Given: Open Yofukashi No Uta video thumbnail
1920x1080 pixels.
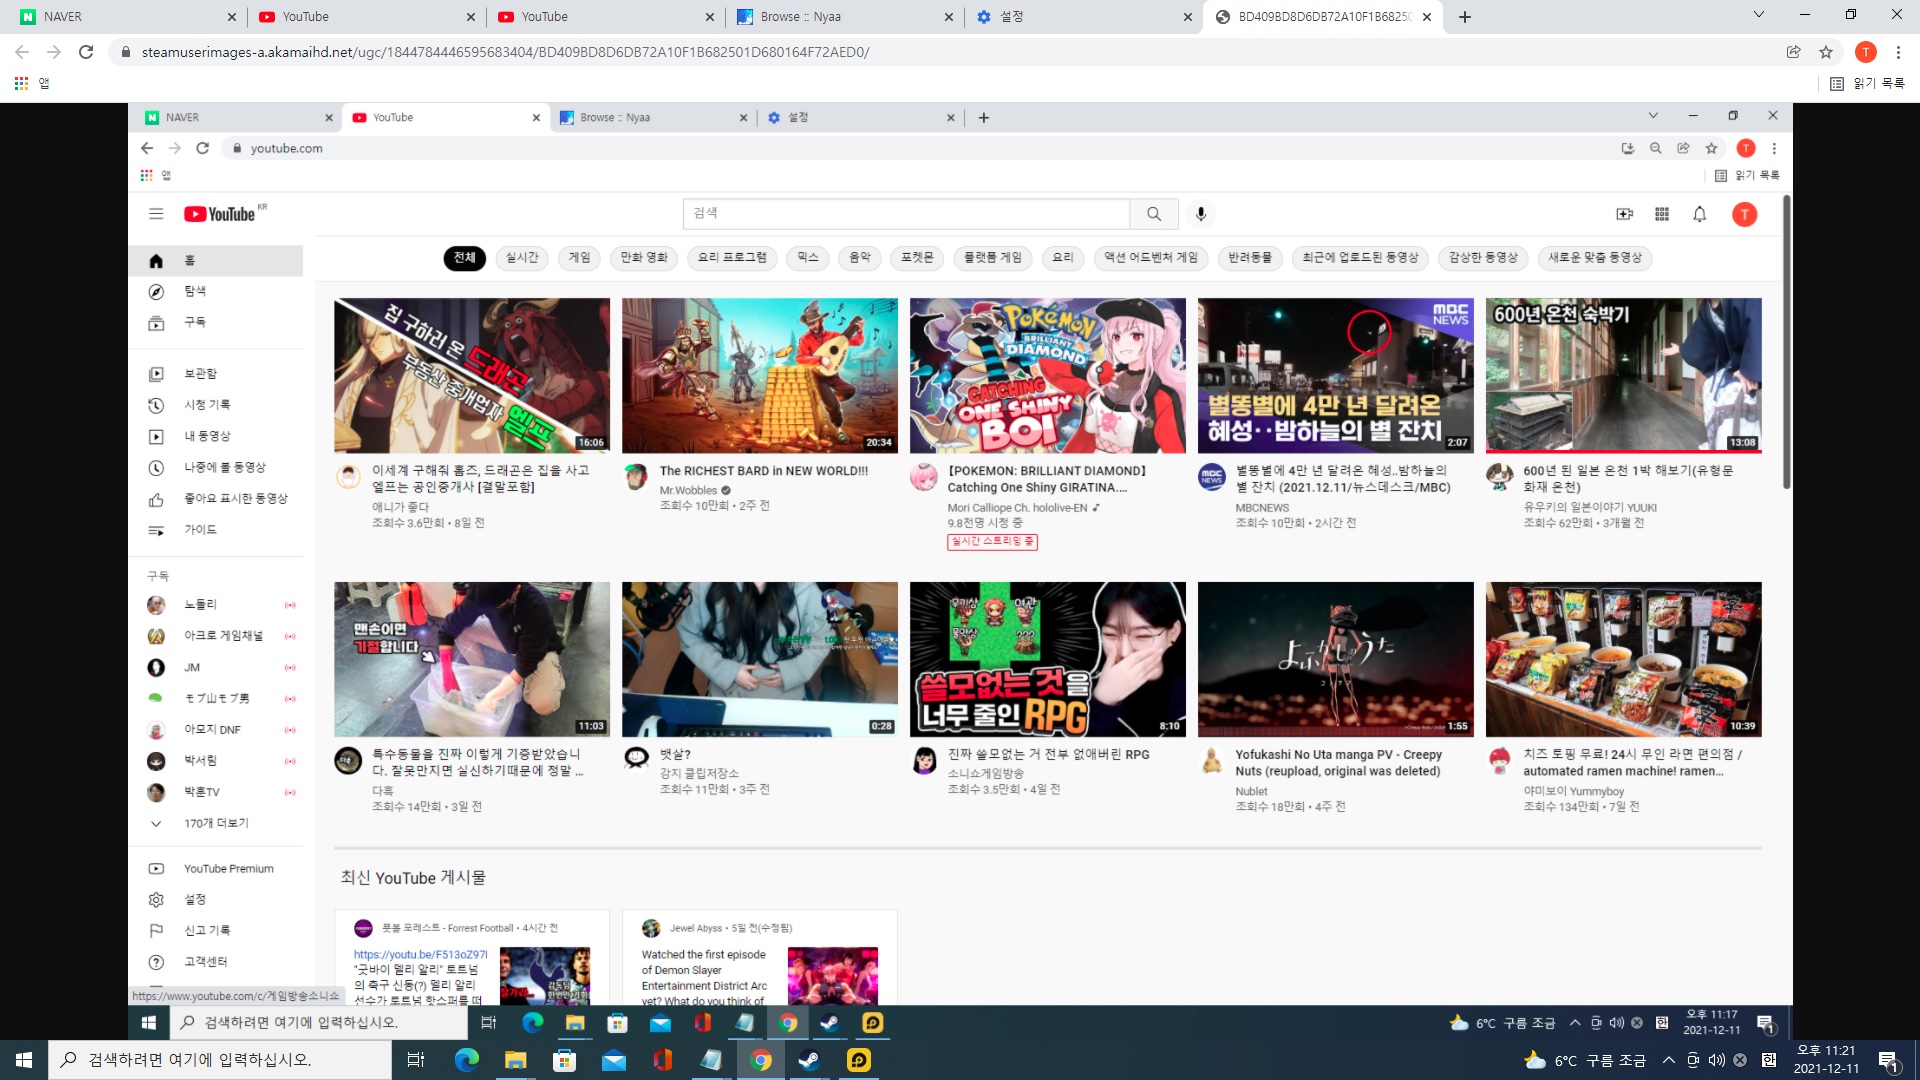Looking at the screenshot, I should click(1335, 660).
